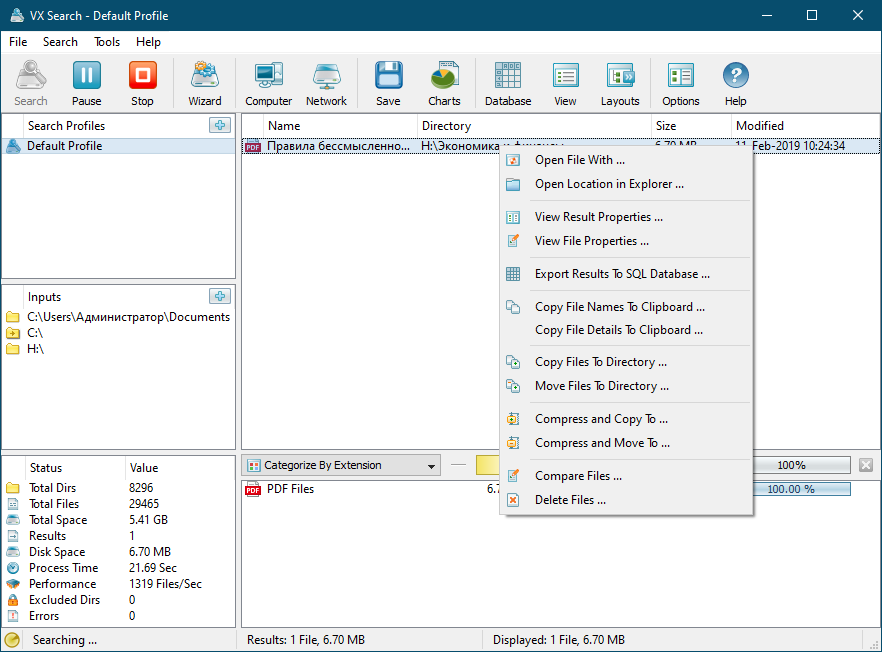Choose Open File With from context menu
This screenshot has height=652, width=882.
(626, 160)
